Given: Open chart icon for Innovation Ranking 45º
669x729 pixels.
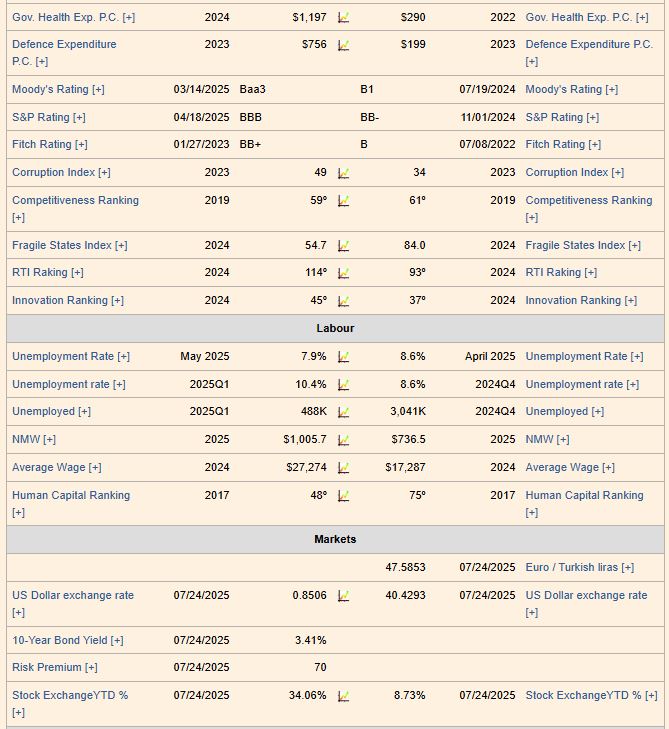Looking at the screenshot, I should 343,301.
